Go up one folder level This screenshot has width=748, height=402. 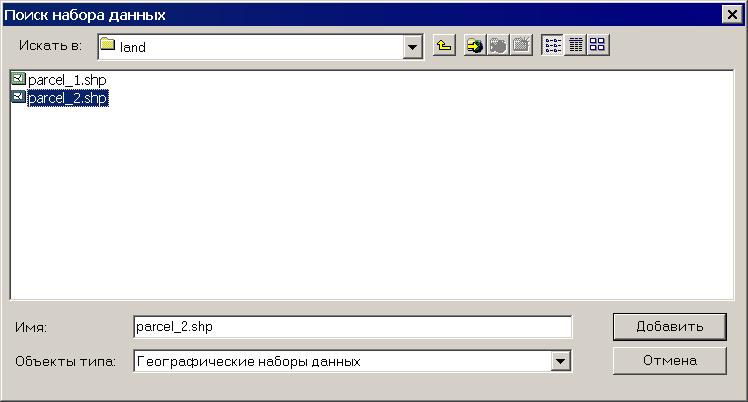(444, 46)
